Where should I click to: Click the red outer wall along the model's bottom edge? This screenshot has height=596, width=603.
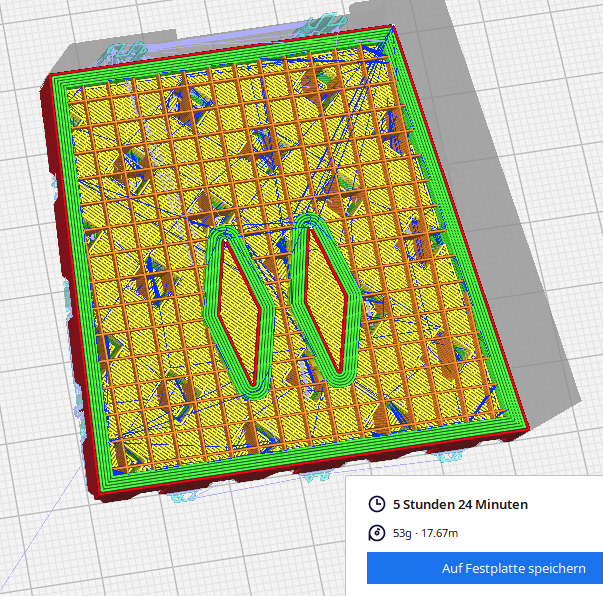300,469
